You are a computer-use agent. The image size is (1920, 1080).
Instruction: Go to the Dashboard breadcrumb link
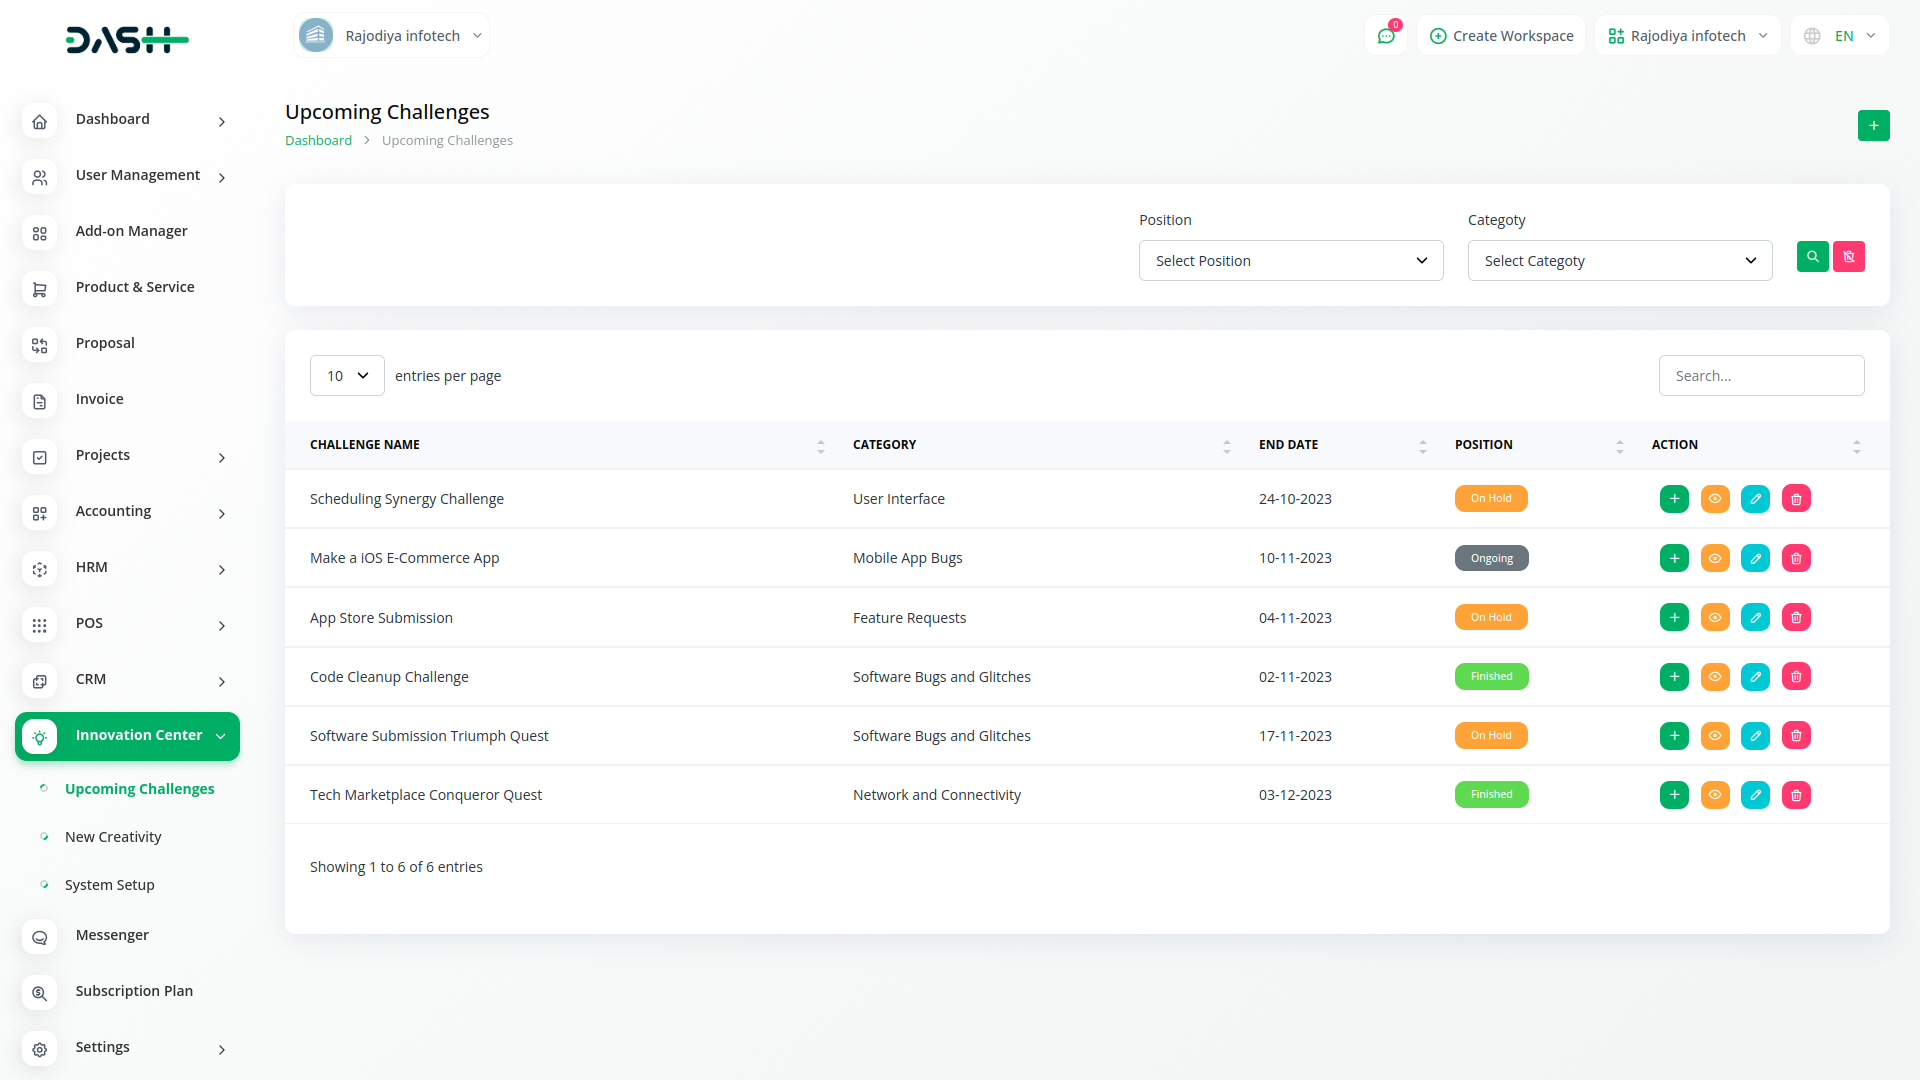(x=318, y=141)
